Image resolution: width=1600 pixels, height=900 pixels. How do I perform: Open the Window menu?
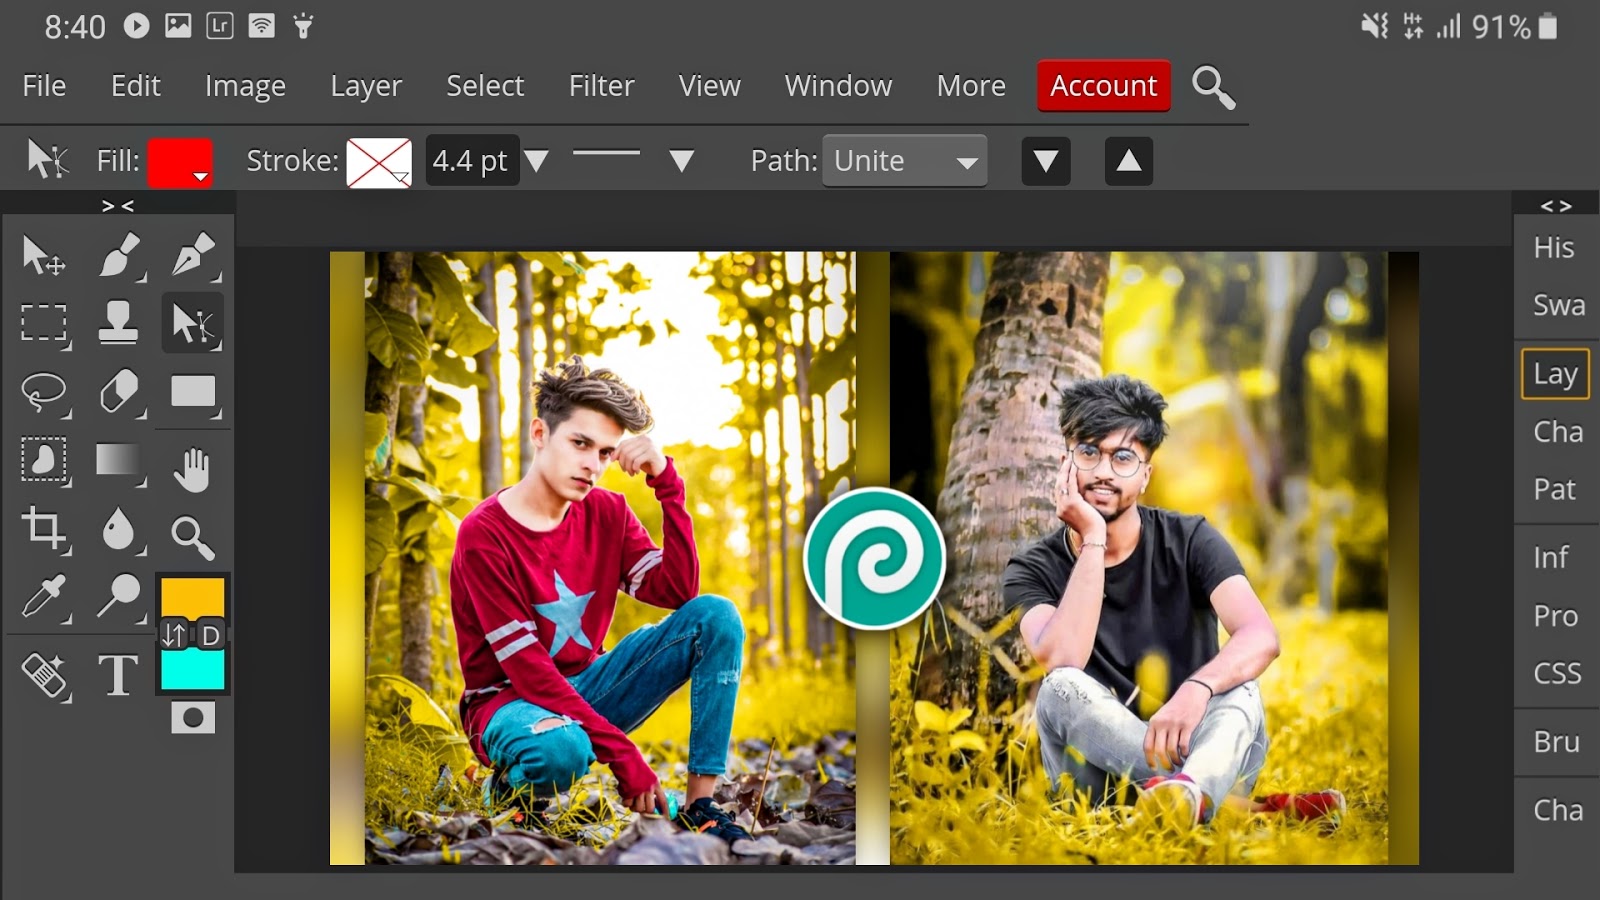[838, 86]
